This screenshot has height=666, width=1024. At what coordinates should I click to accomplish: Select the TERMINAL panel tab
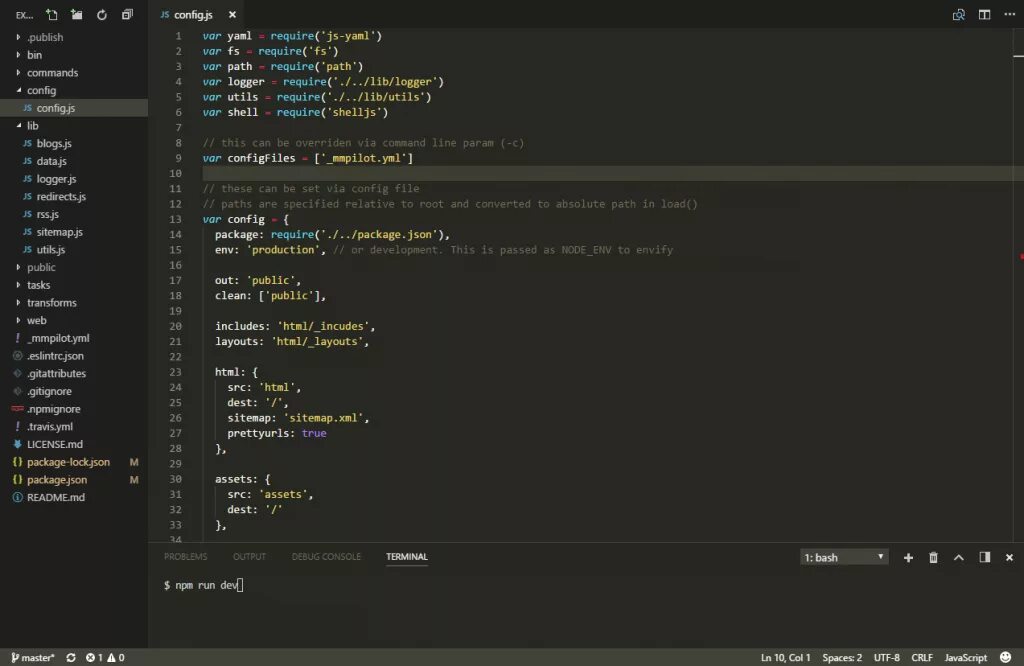(407, 556)
